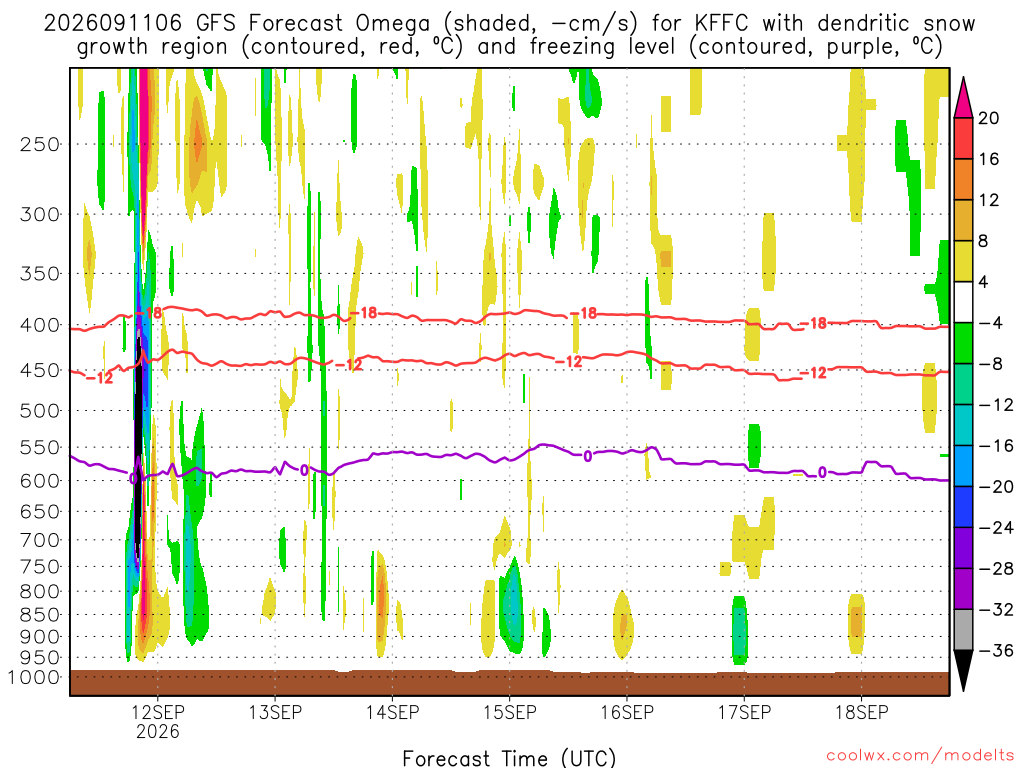Click the 250 pressure level label
1024x768 pixels.
(40, 144)
